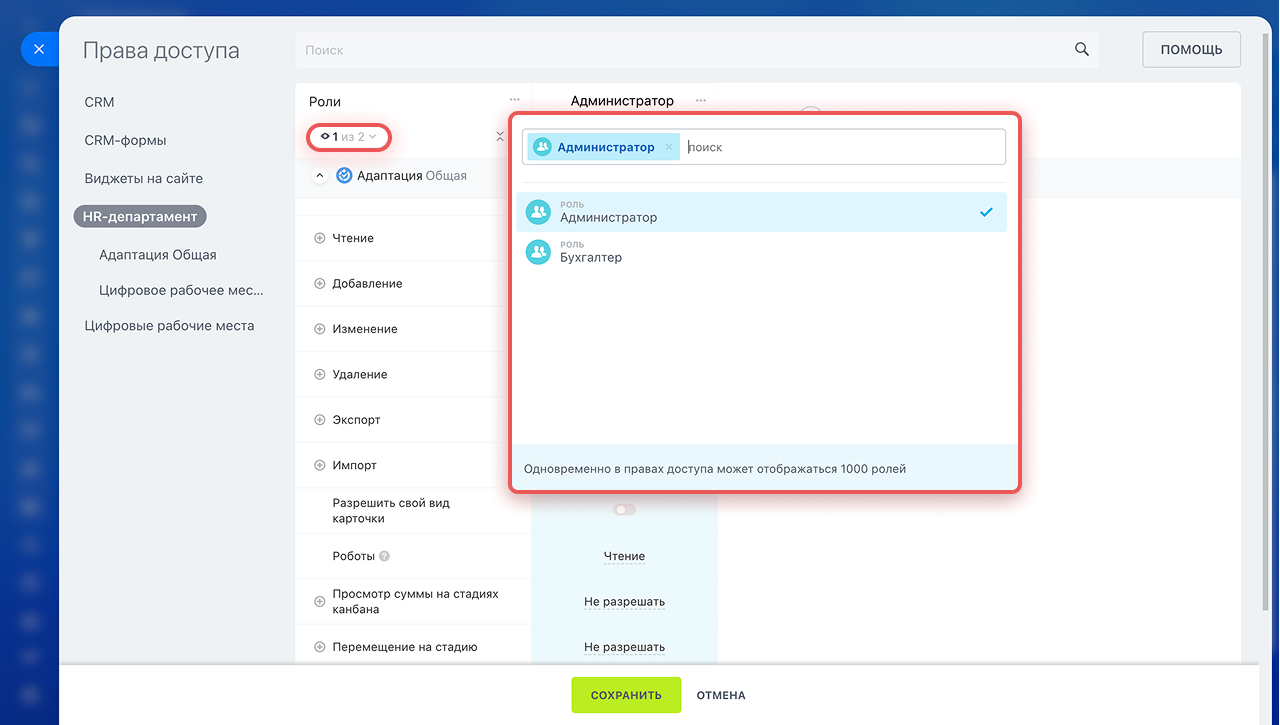The height and width of the screenshot is (725, 1280).
Task: Click the Сохранить button
Action: [626, 695]
